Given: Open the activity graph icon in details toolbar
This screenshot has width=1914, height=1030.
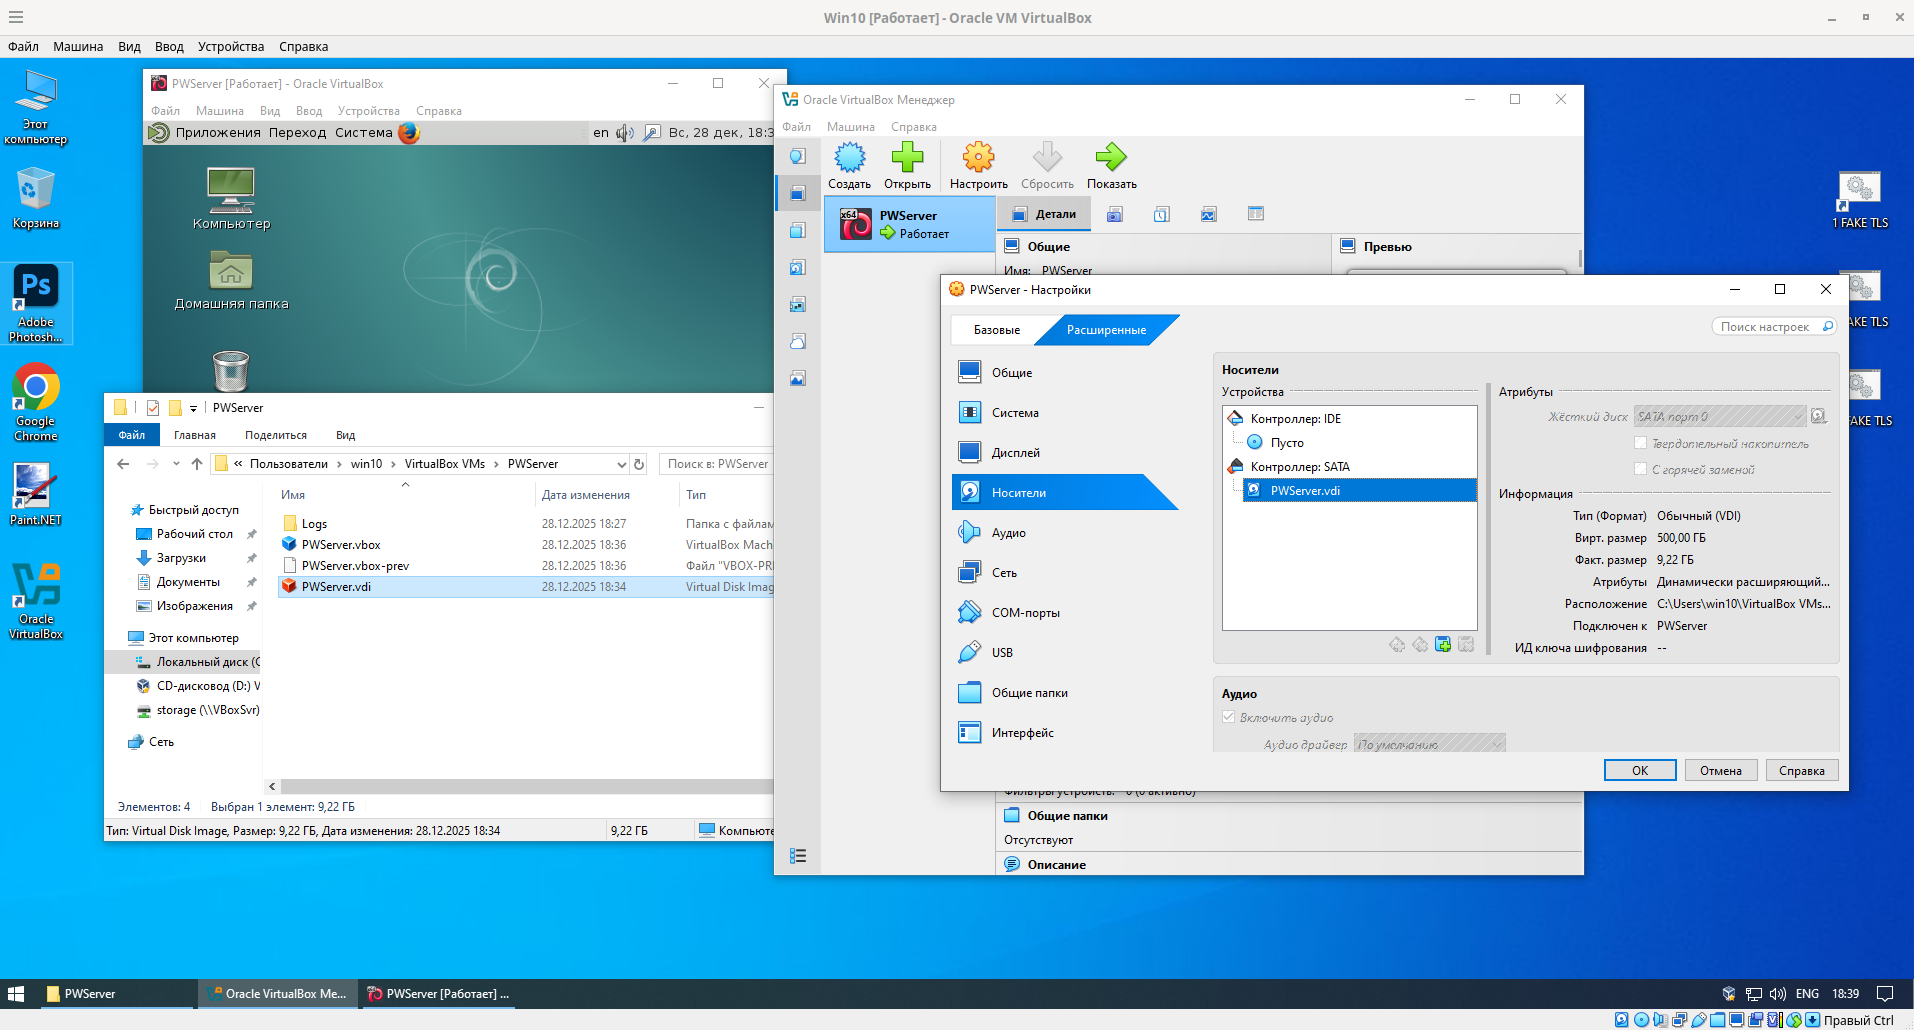Looking at the screenshot, I should click(1209, 214).
